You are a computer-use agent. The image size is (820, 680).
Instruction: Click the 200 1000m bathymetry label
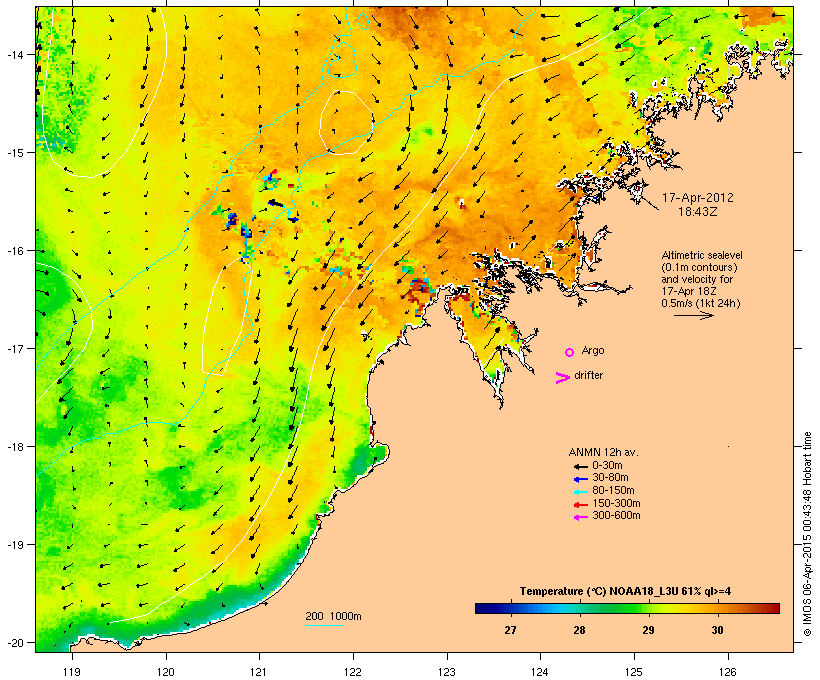click(333, 616)
